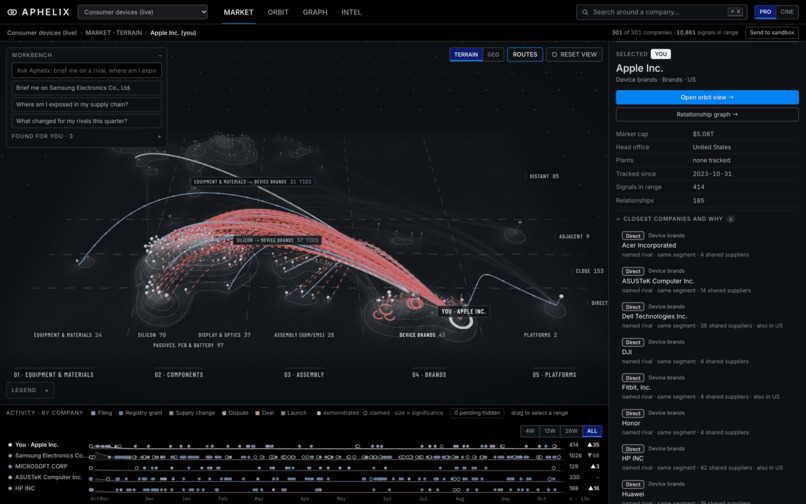Click the Deal legend square
Image resolution: width=806 pixels, height=504 pixels.
click(258, 413)
